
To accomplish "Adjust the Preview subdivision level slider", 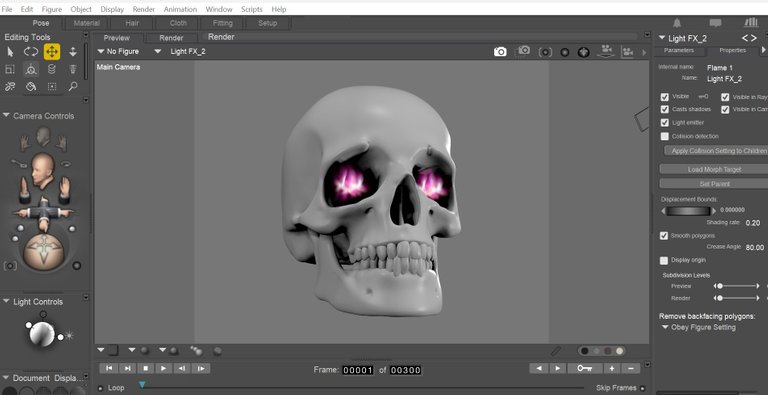I will [x=737, y=286].
